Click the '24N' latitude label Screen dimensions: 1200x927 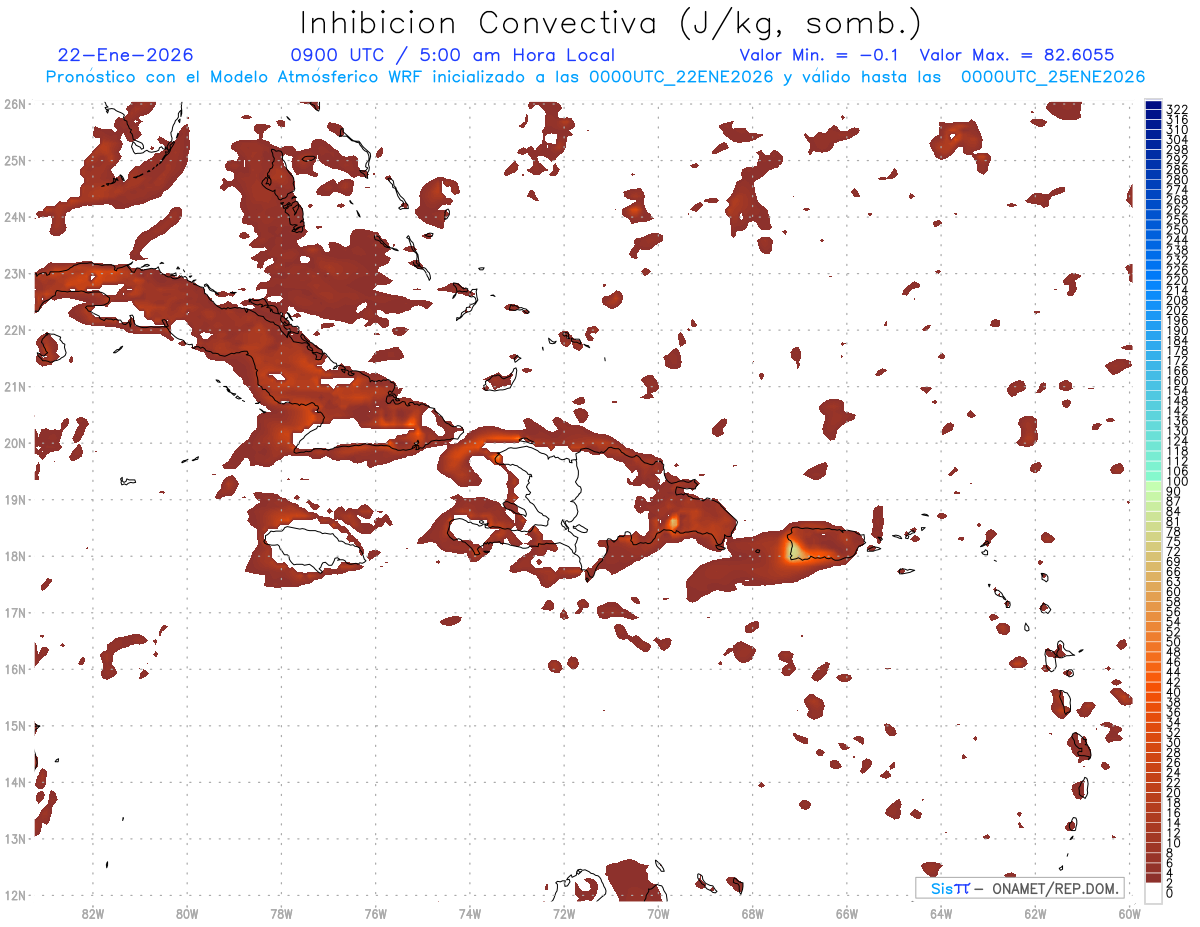click(15, 216)
